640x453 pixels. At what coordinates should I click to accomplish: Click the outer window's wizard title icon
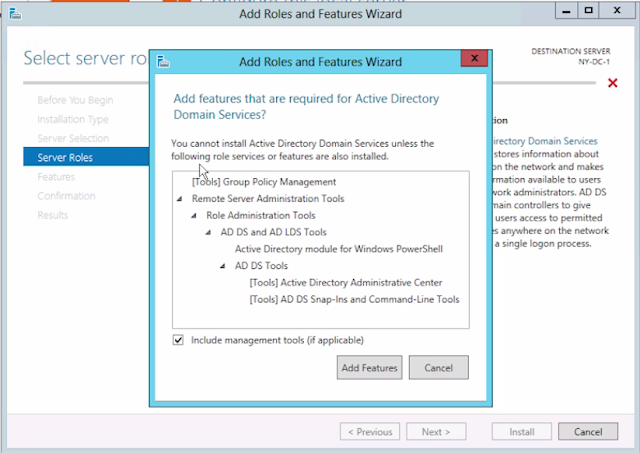tap(15, 14)
